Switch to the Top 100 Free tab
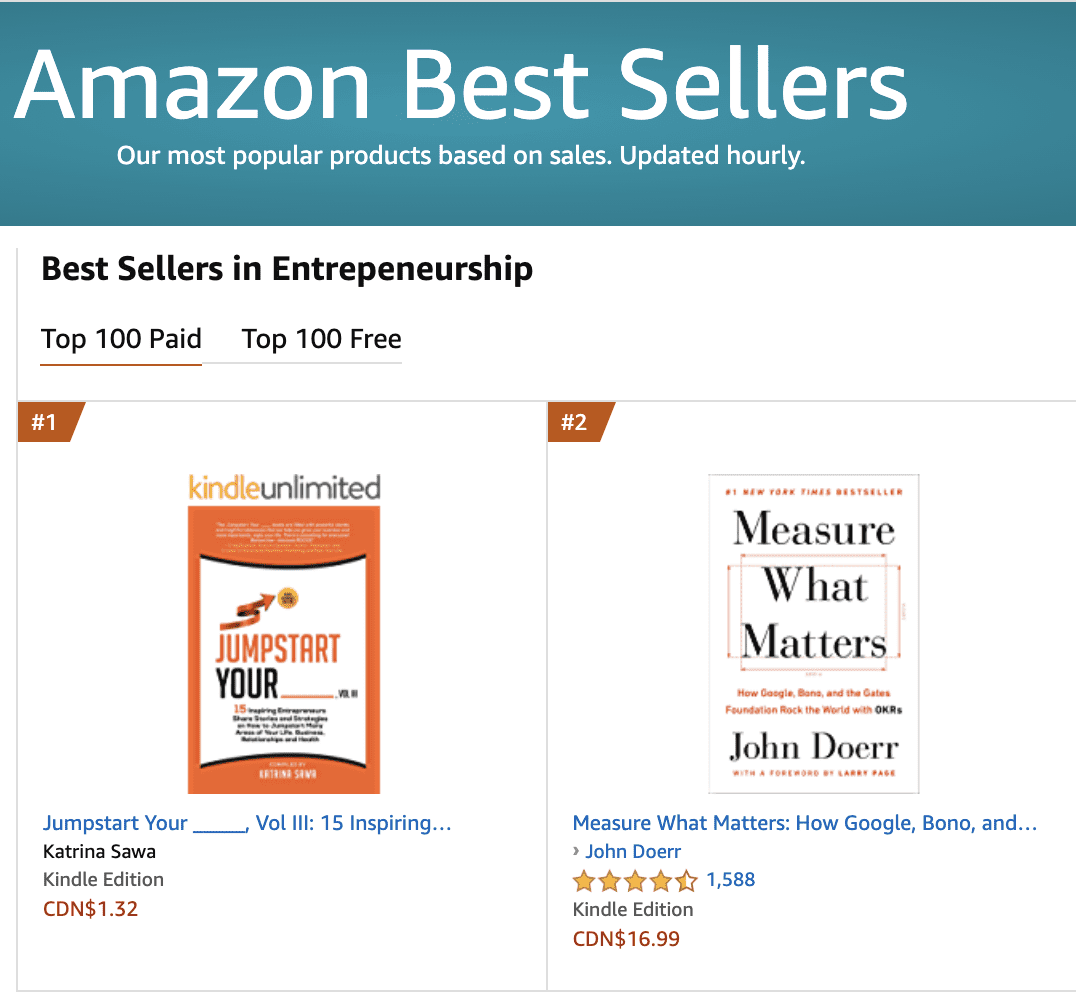This screenshot has width=1076, height=992. (321, 339)
